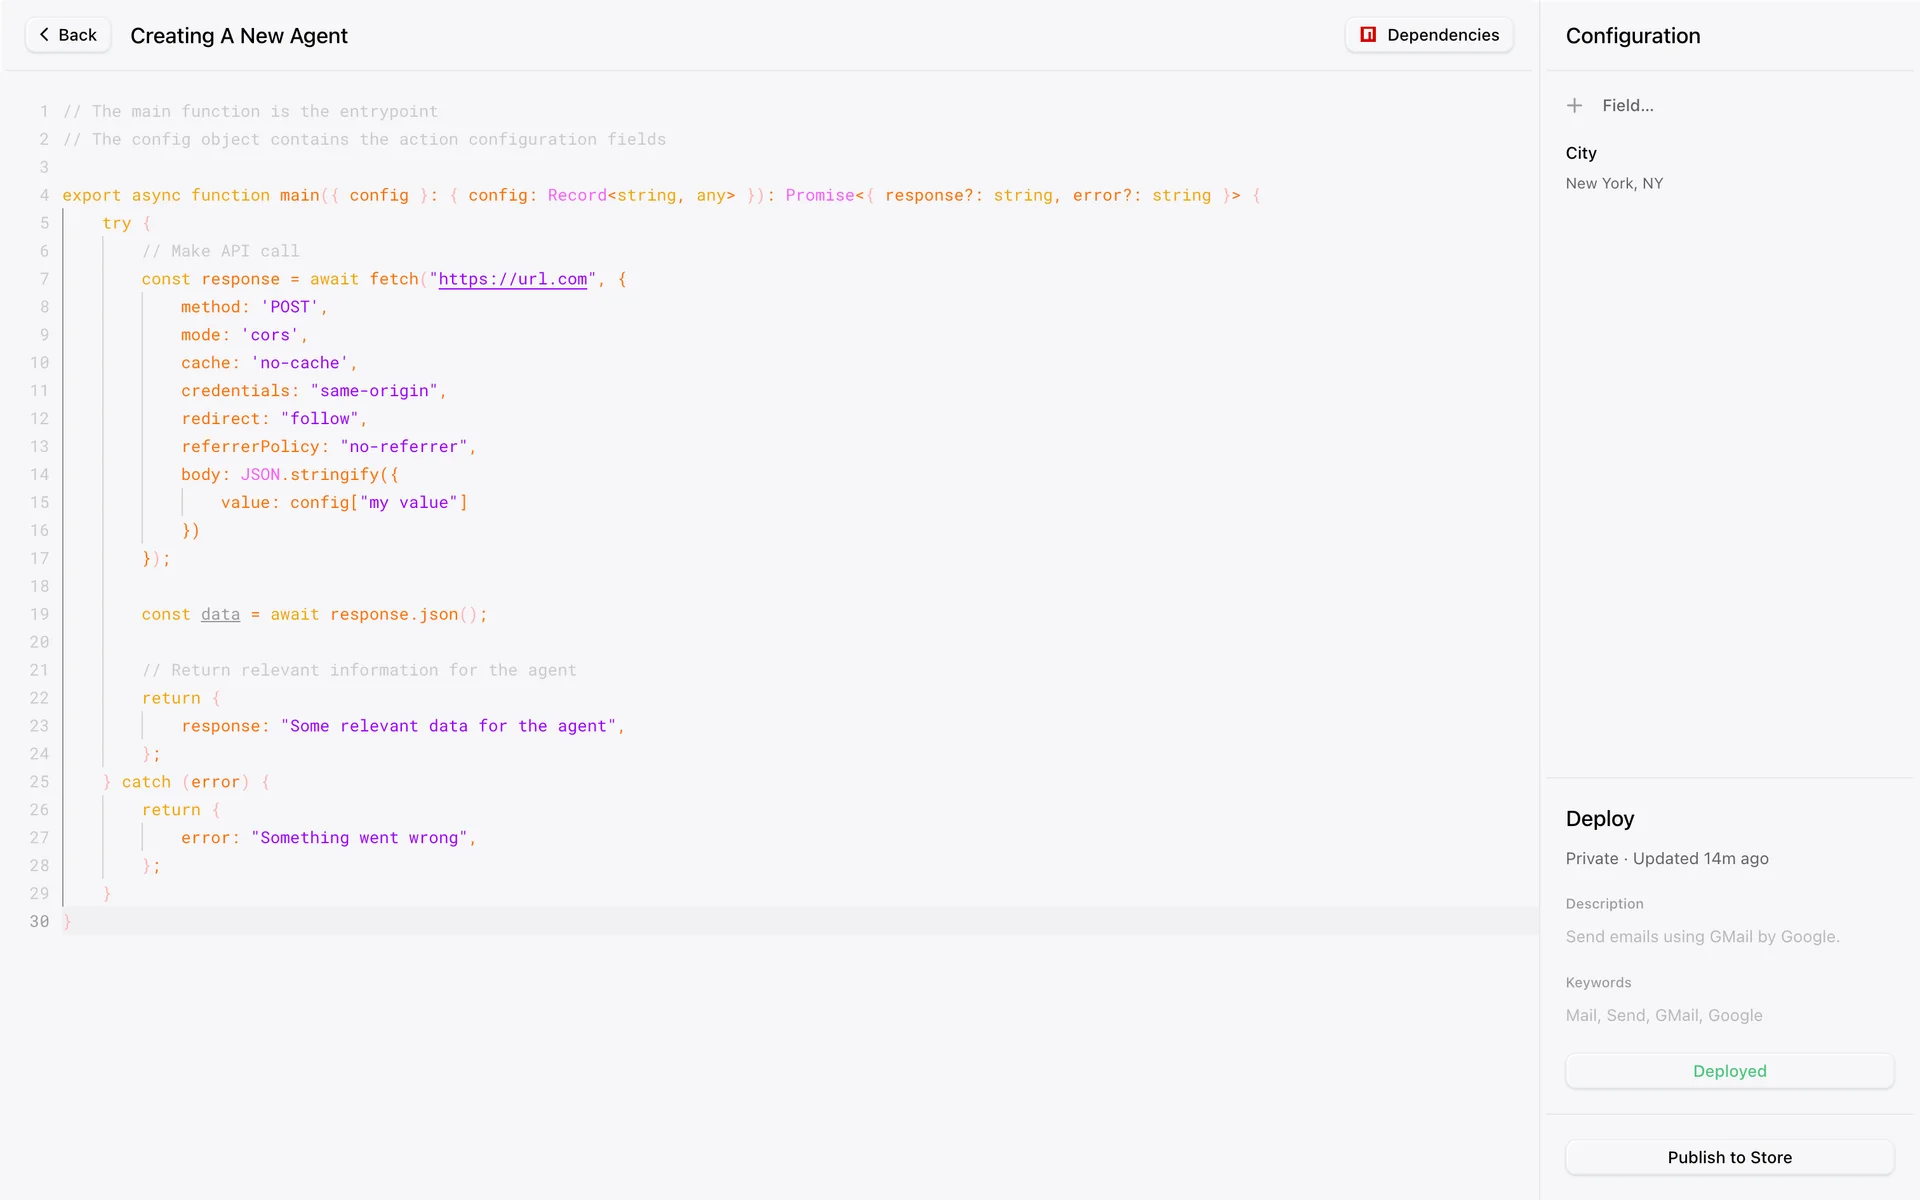Screen dimensions: 1920x1200
Task: Click the Field... placeholder text
Action: [1627, 106]
